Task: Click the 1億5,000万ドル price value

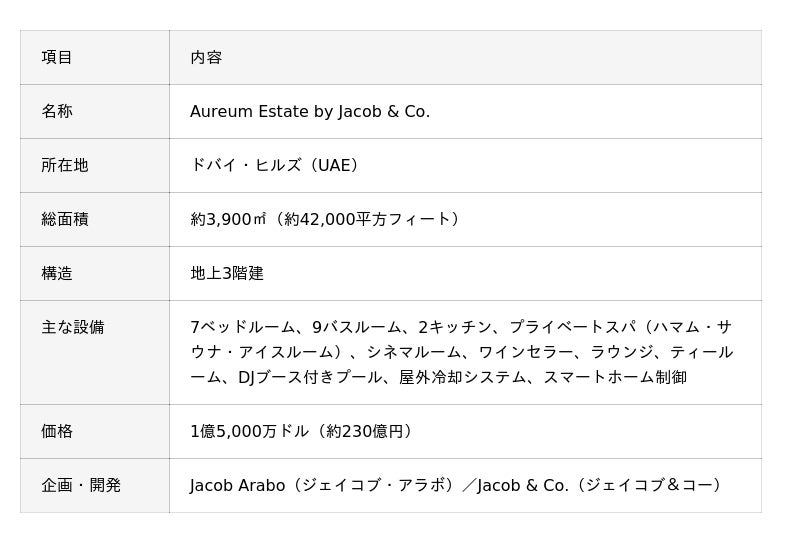Action: 249,431
